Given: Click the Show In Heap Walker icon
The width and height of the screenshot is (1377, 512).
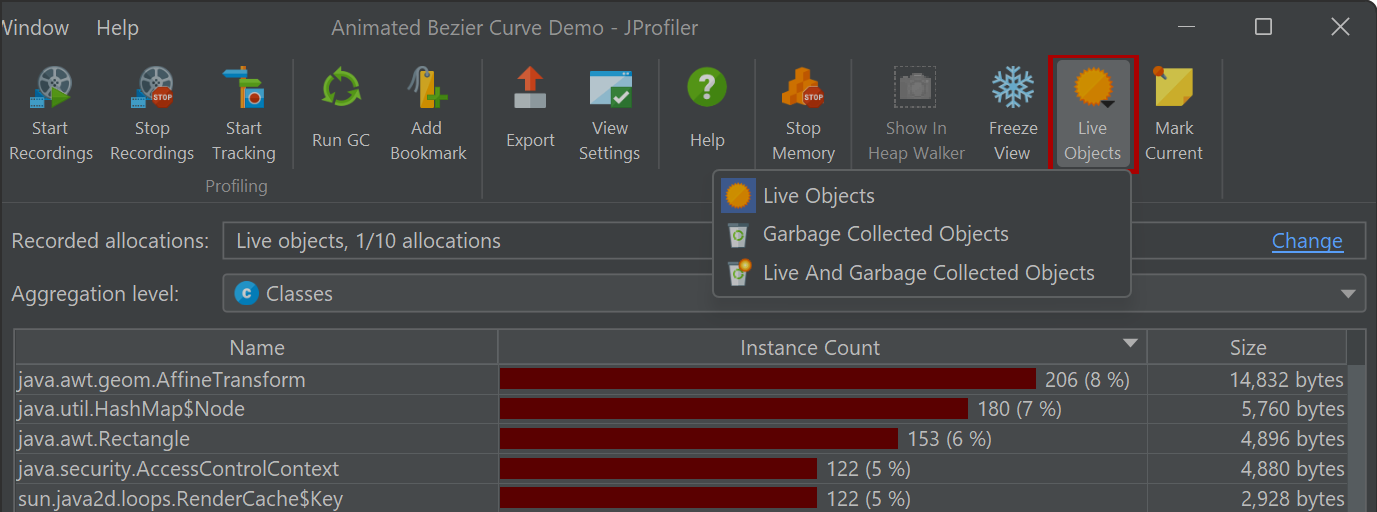Looking at the screenshot, I should [x=915, y=88].
